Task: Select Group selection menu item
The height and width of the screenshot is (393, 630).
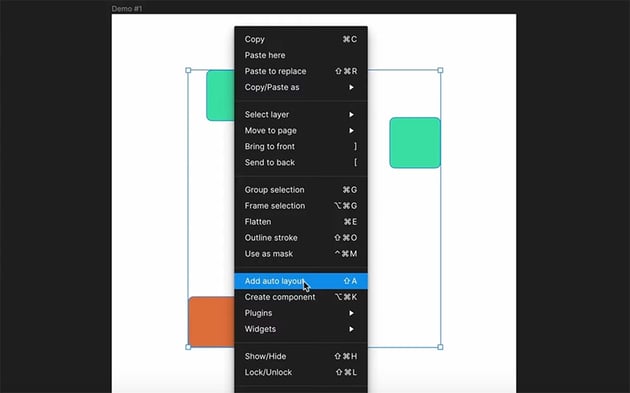Action: click(301, 190)
